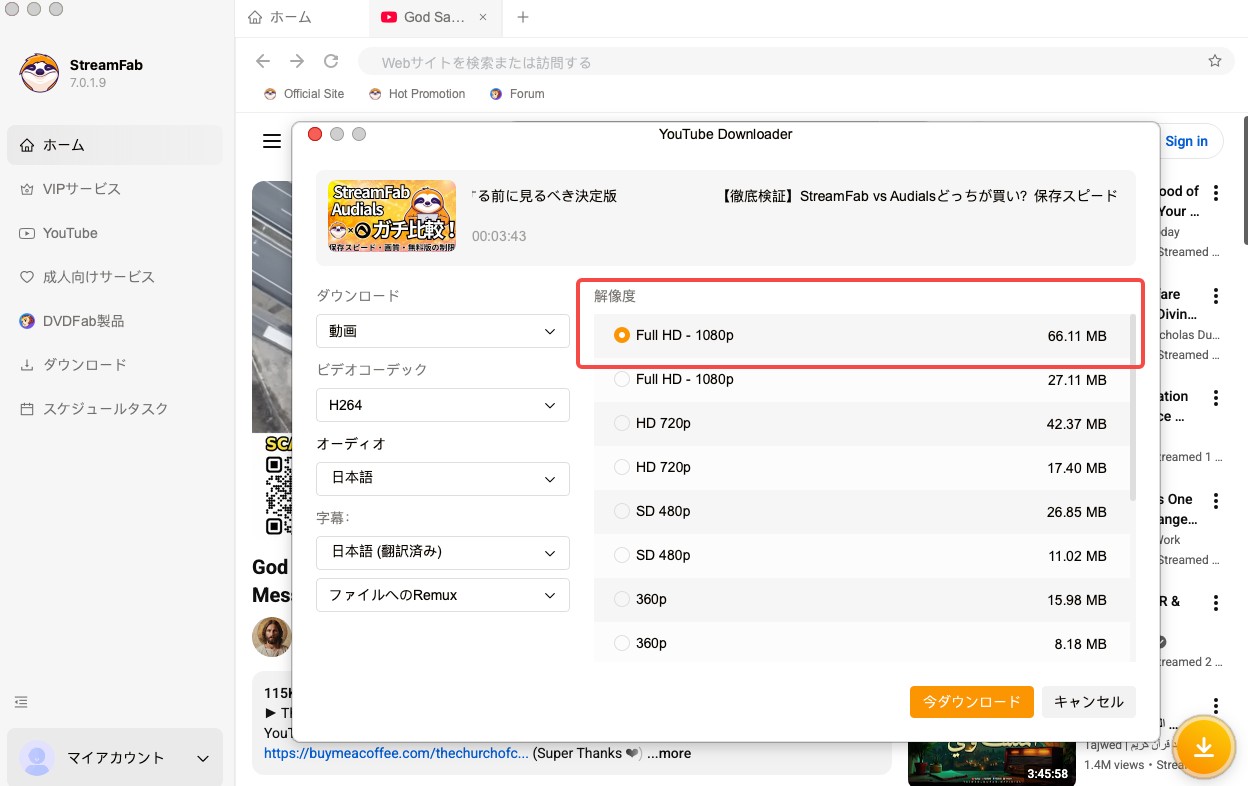Select Full HD 1080p 27.11 MB option
Viewport: 1248px width, 786px height.
click(x=862, y=380)
